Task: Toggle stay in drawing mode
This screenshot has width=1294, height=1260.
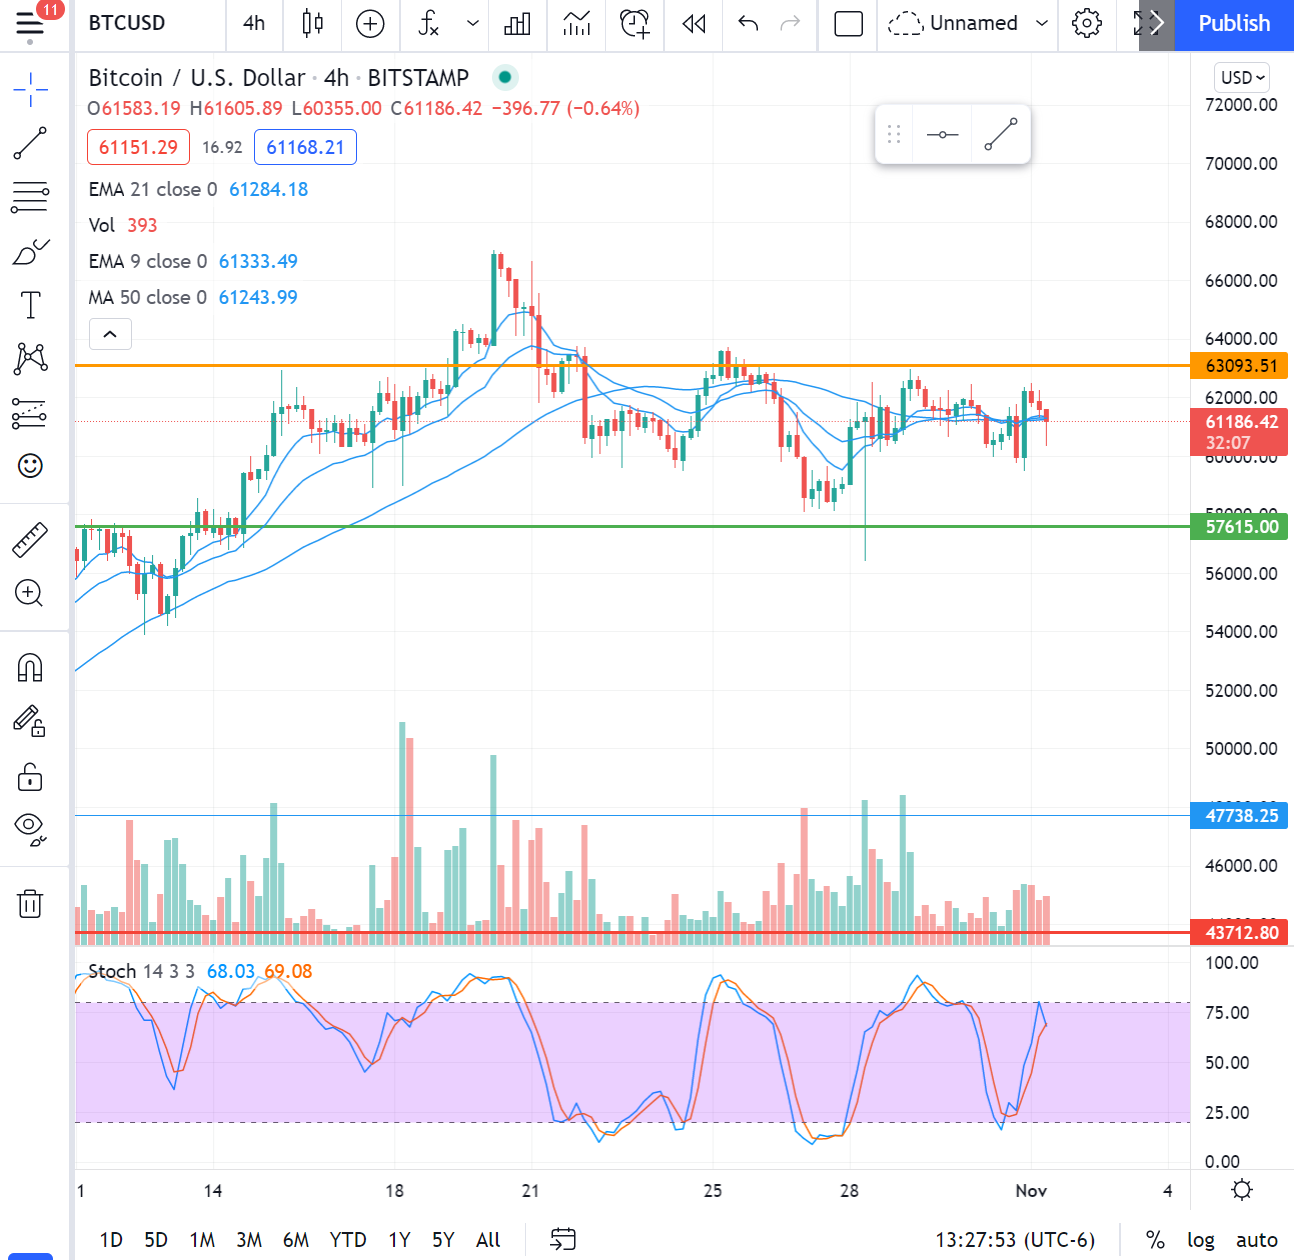Action: [x=30, y=721]
